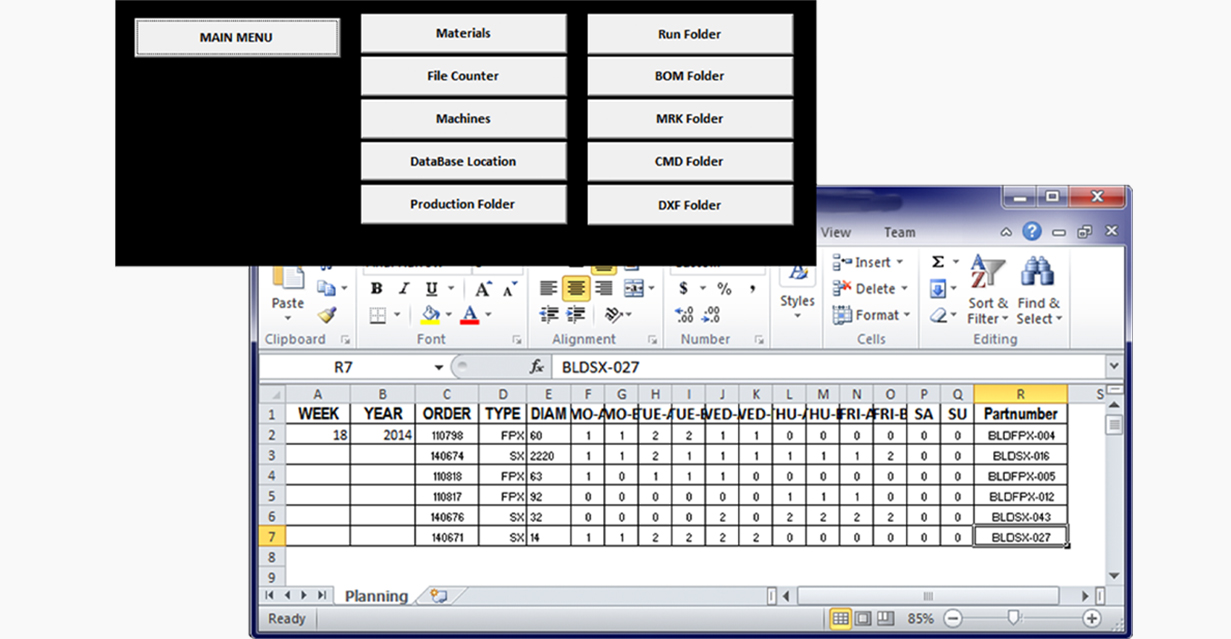Click the AutoSum sigma icon
Screen dimensions: 1231x639
938,262
